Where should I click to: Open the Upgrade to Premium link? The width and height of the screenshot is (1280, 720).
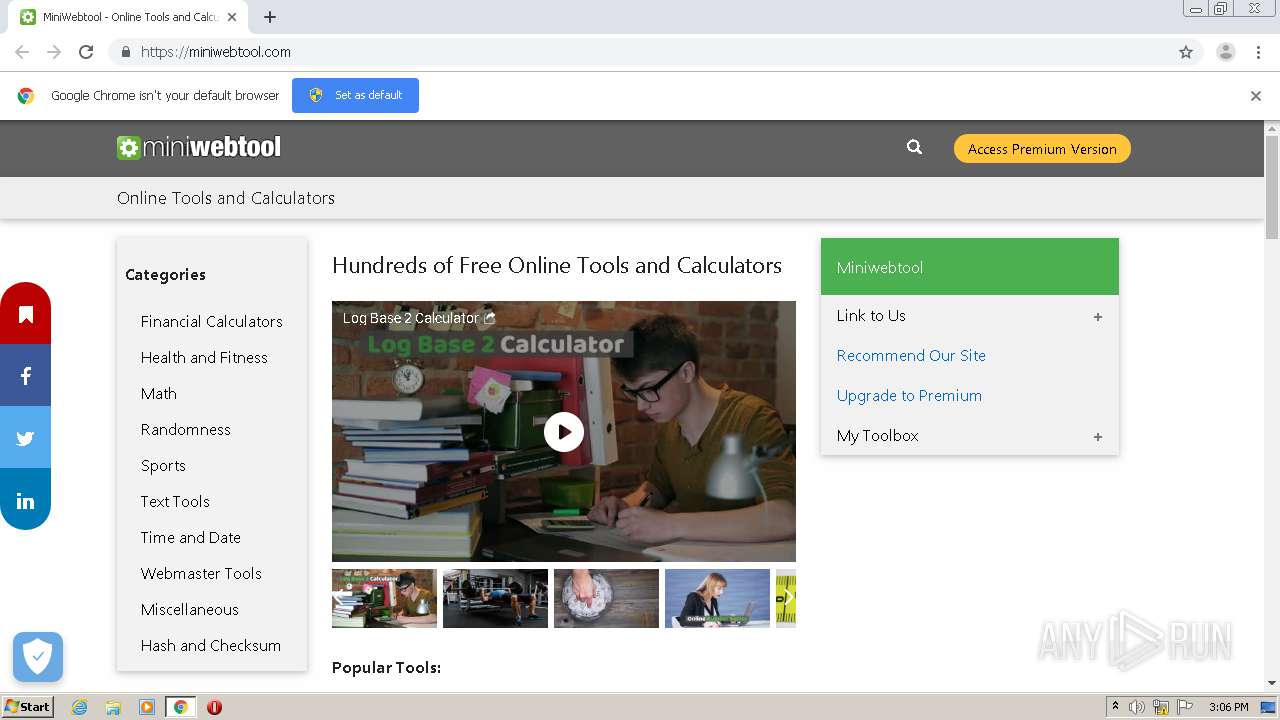click(x=909, y=395)
